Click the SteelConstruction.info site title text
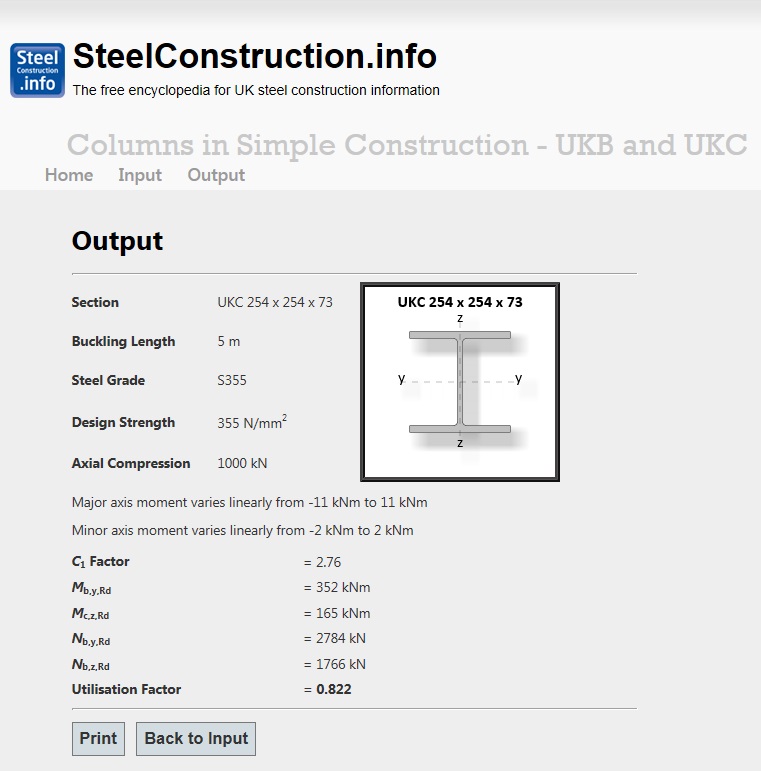This screenshot has height=771, width=761. 254,55
